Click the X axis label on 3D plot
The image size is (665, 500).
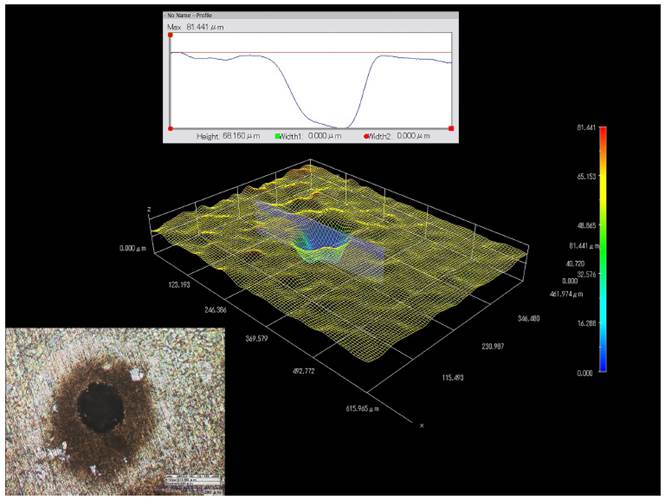[422, 426]
